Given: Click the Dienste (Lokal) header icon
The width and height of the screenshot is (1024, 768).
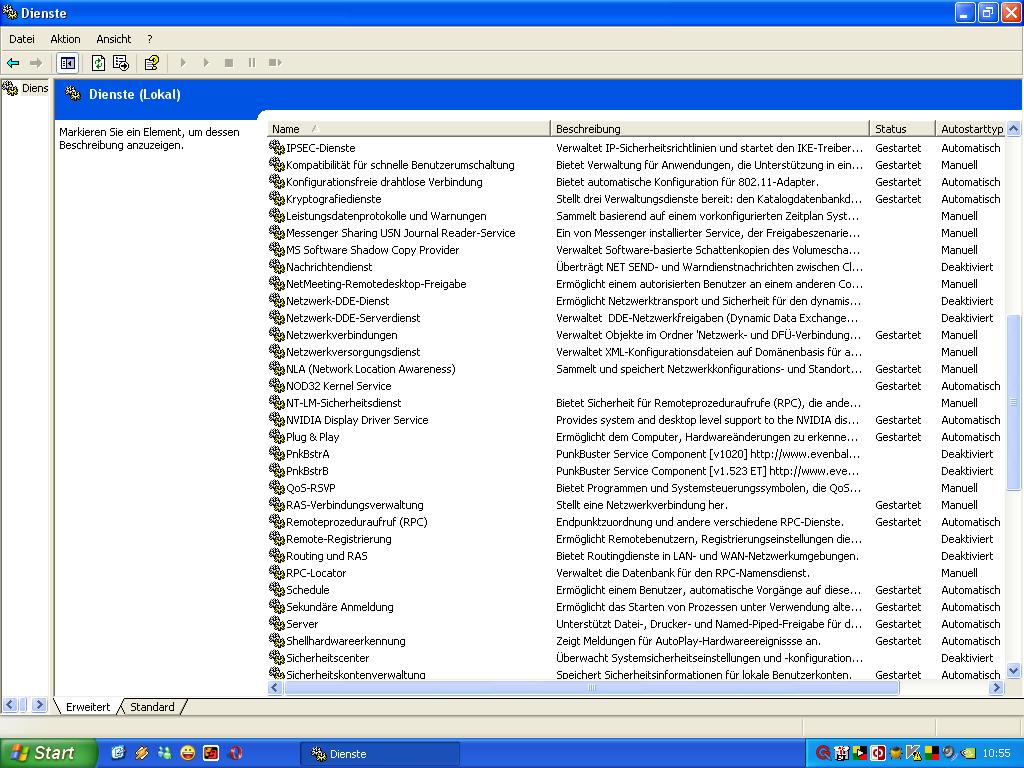Looking at the screenshot, I should pyautogui.click(x=73, y=94).
